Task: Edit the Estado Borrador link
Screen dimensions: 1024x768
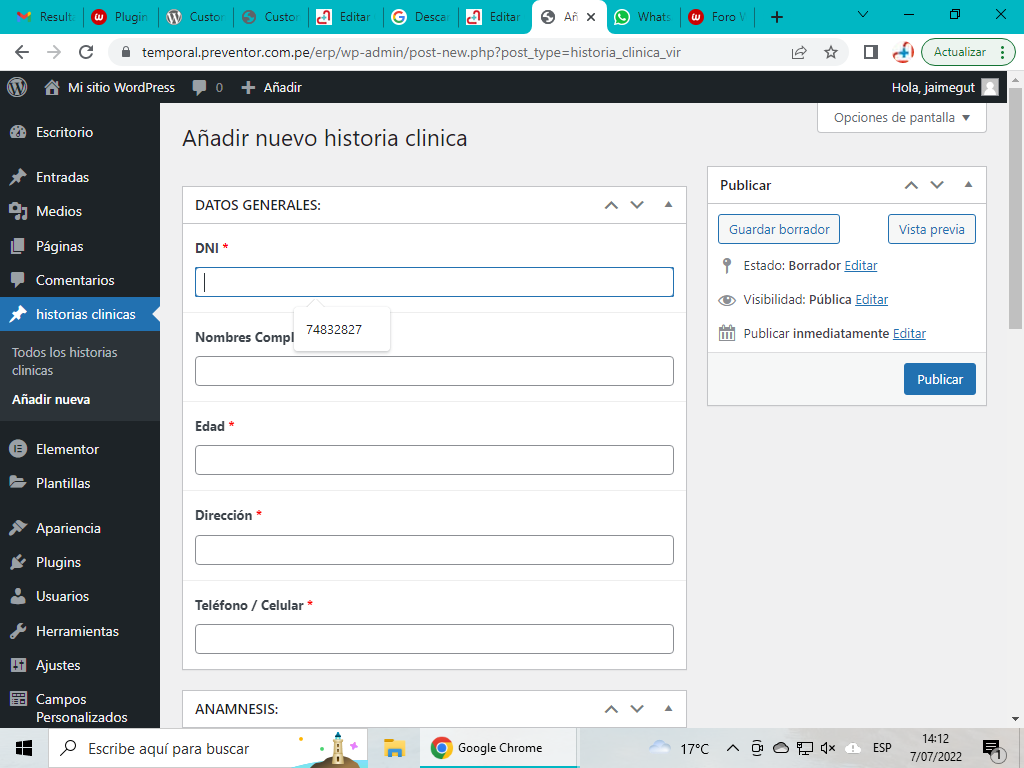Action: (861, 266)
